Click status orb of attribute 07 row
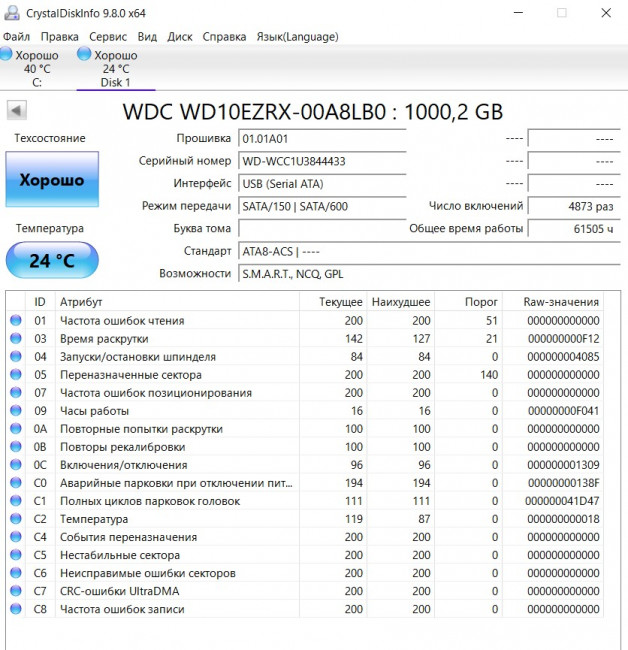The width and height of the screenshot is (628, 650). 16,392
